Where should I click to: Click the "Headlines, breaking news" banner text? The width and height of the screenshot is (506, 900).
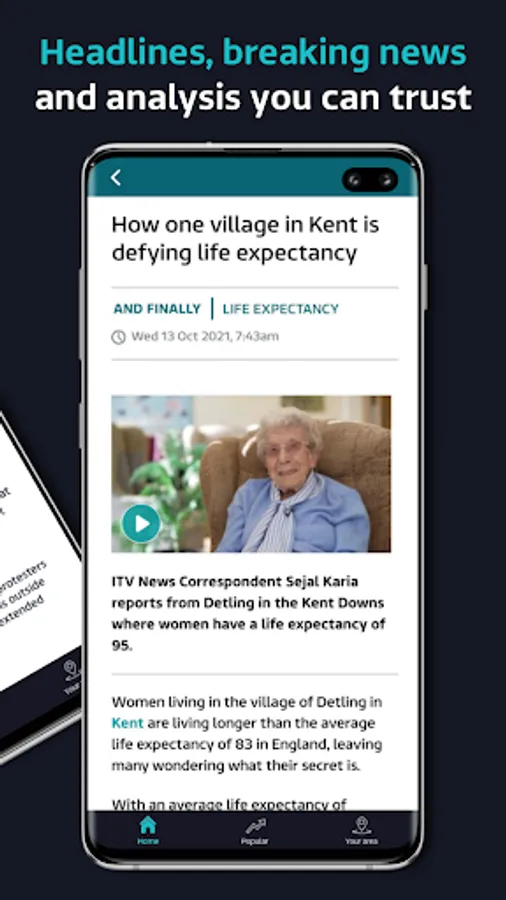253,53
